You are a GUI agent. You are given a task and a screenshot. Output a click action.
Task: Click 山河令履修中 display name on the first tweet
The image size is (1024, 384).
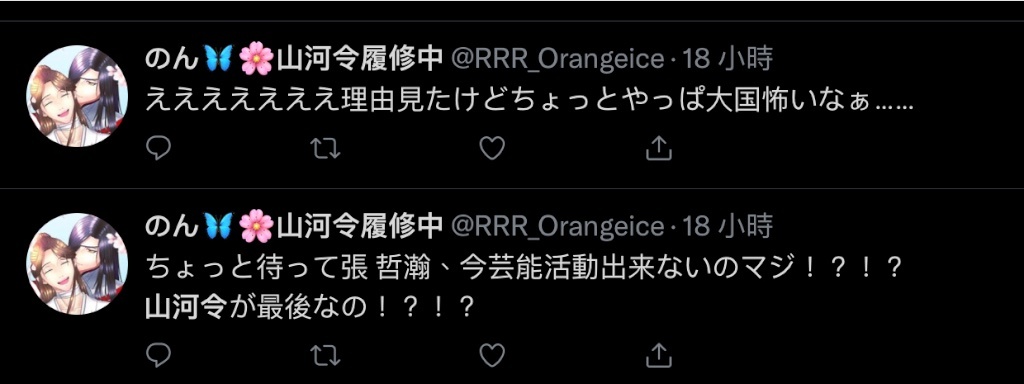point(360,60)
